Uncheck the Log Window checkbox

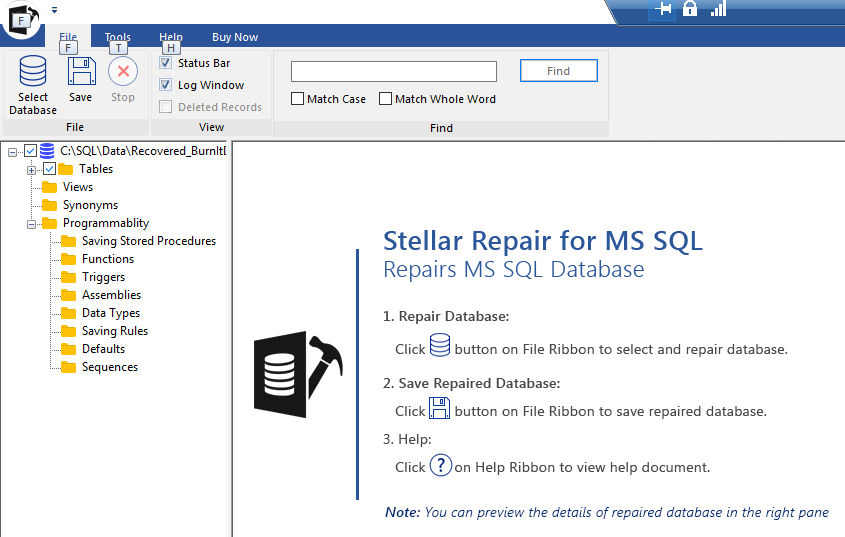(165, 85)
